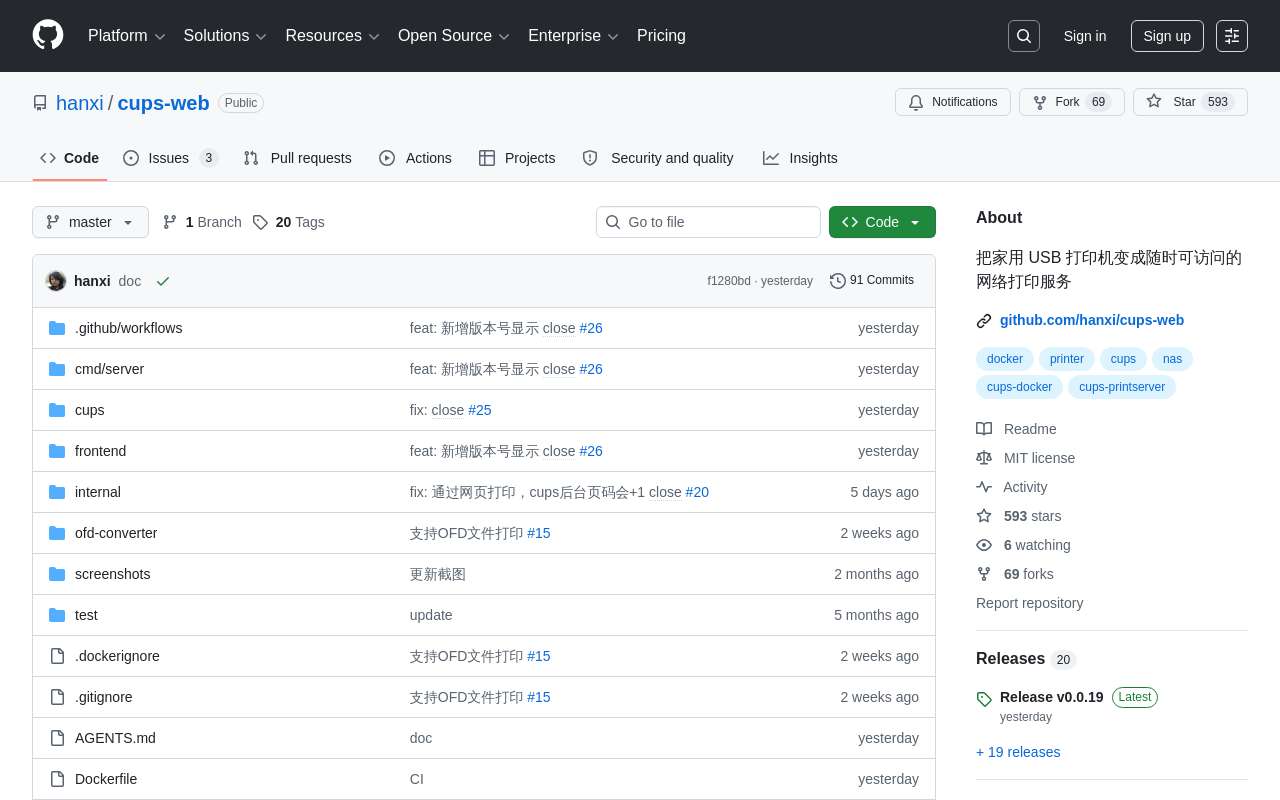The height and width of the screenshot is (800, 1280).
Task: Switch to the Insights tab
Action: click(x=800, y=158)
